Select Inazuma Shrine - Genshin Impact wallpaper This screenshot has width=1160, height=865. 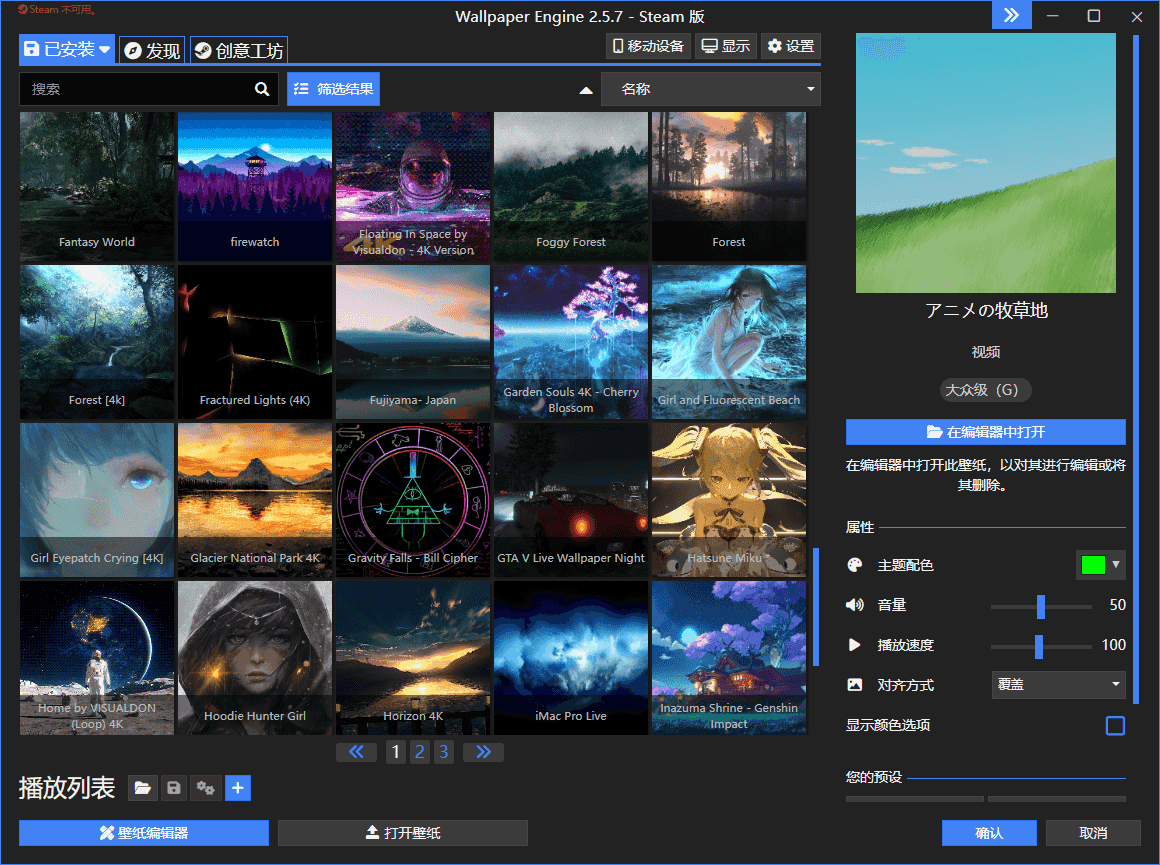pos(729,658)
